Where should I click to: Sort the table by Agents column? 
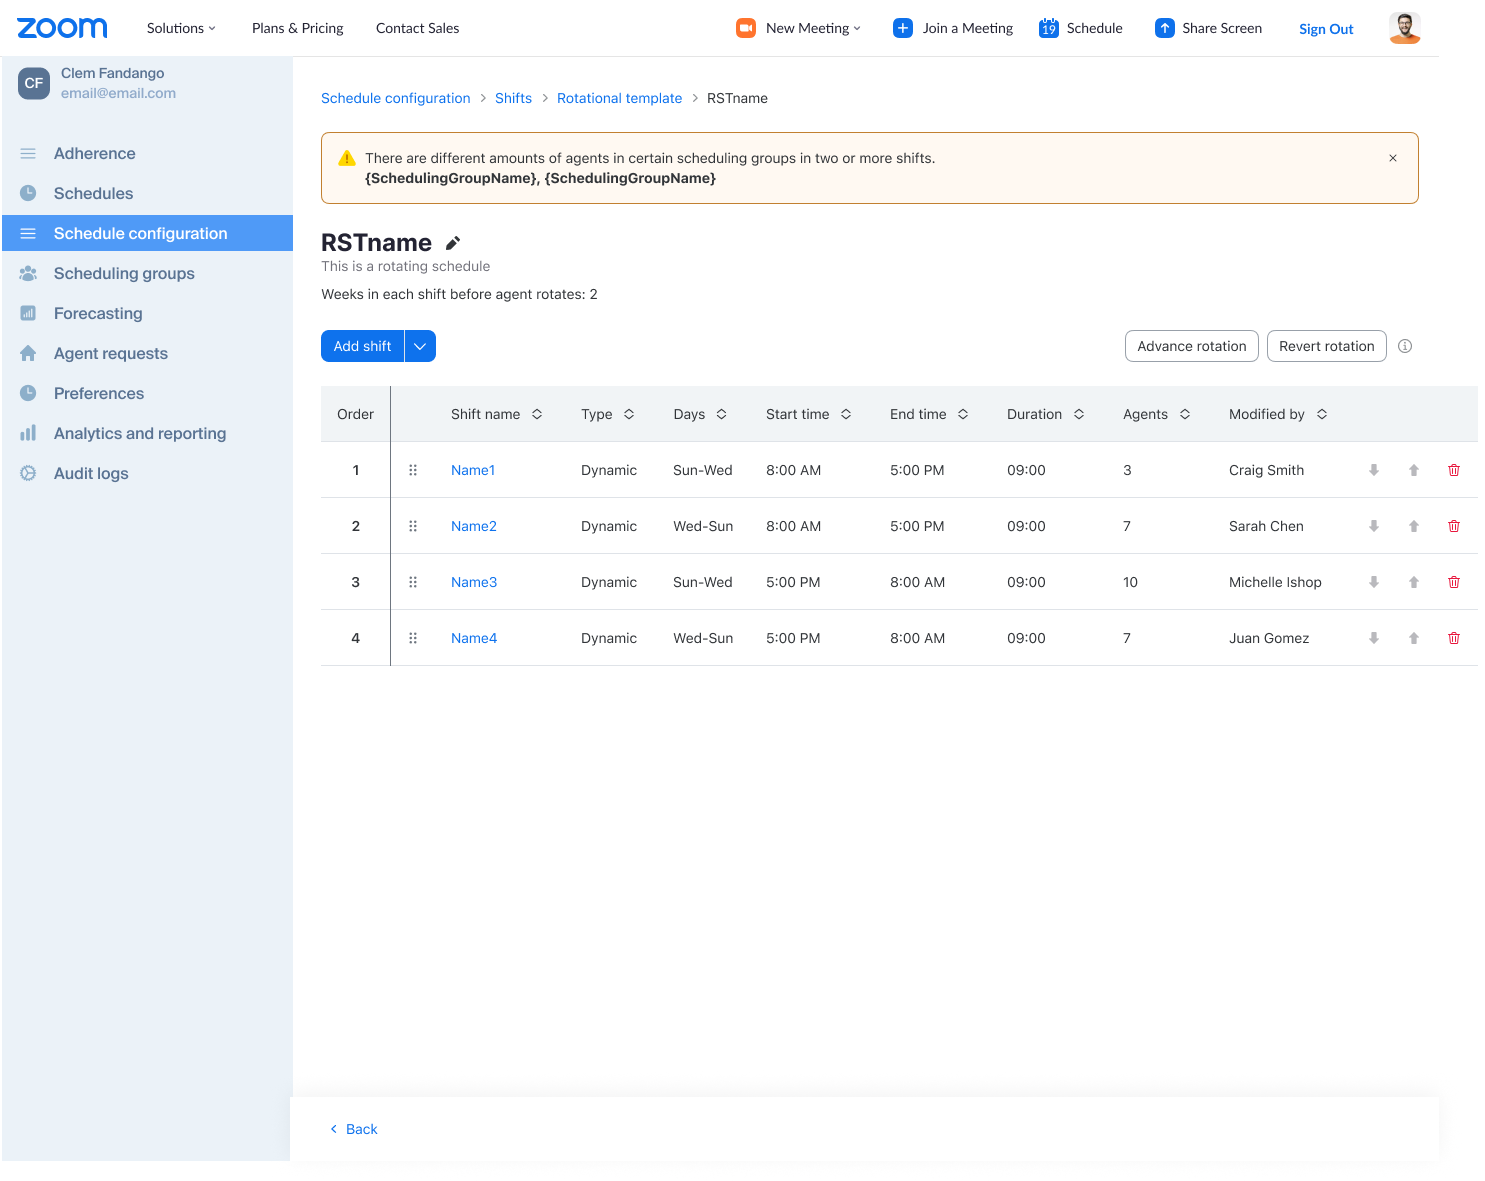[x=1156, y=414]
